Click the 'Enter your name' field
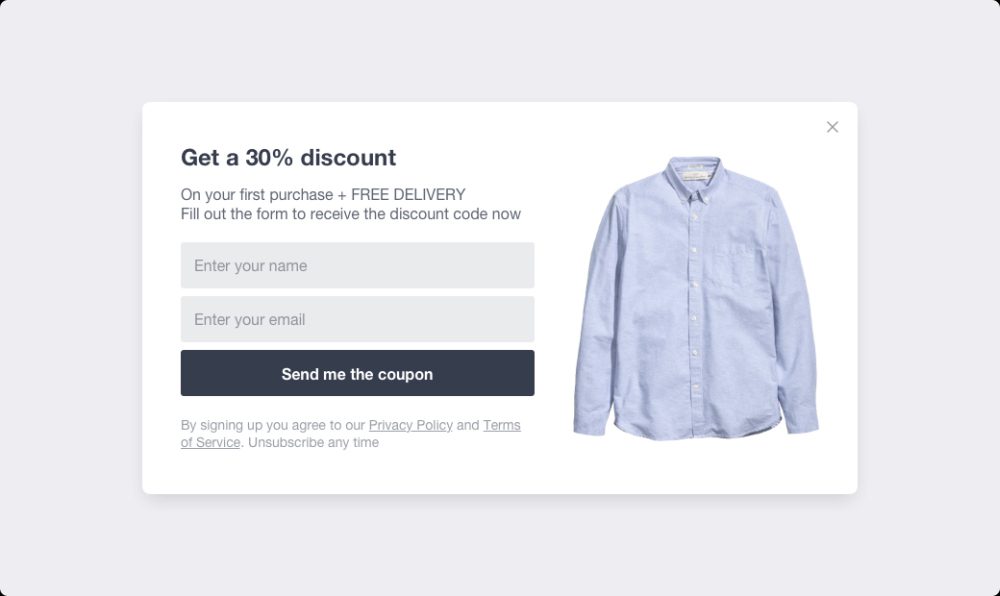 (357, 266)
